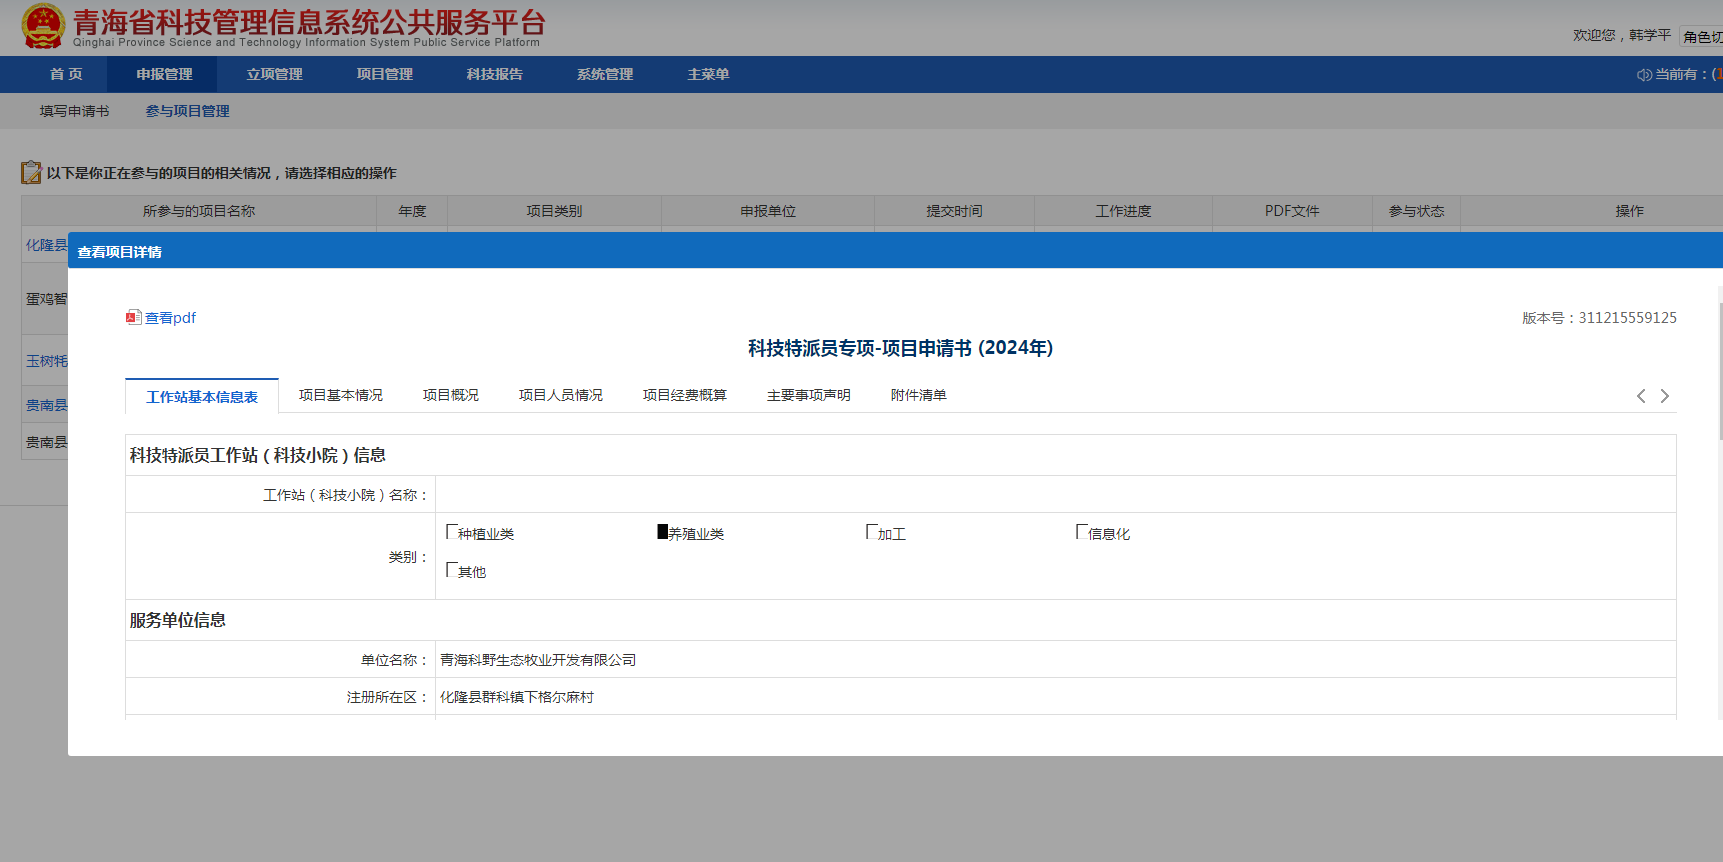Click the 项目类别 column header
Viewport: 1723px width, 862px height.
554,211
